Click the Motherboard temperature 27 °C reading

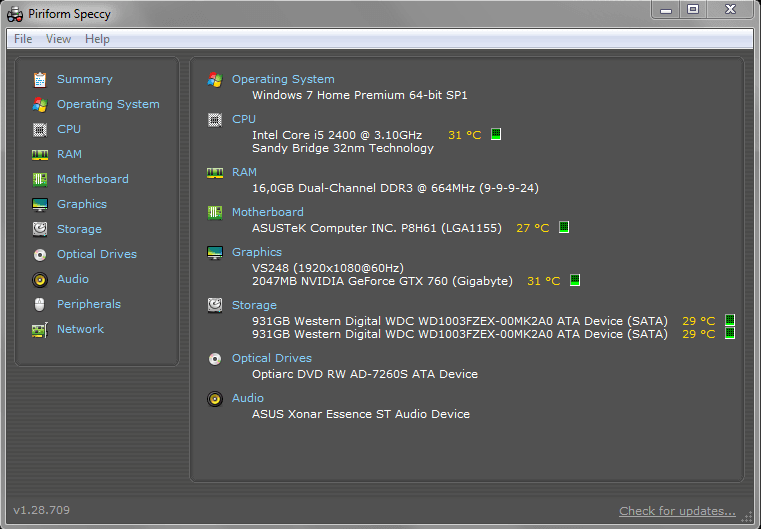[x=532, y=228]
